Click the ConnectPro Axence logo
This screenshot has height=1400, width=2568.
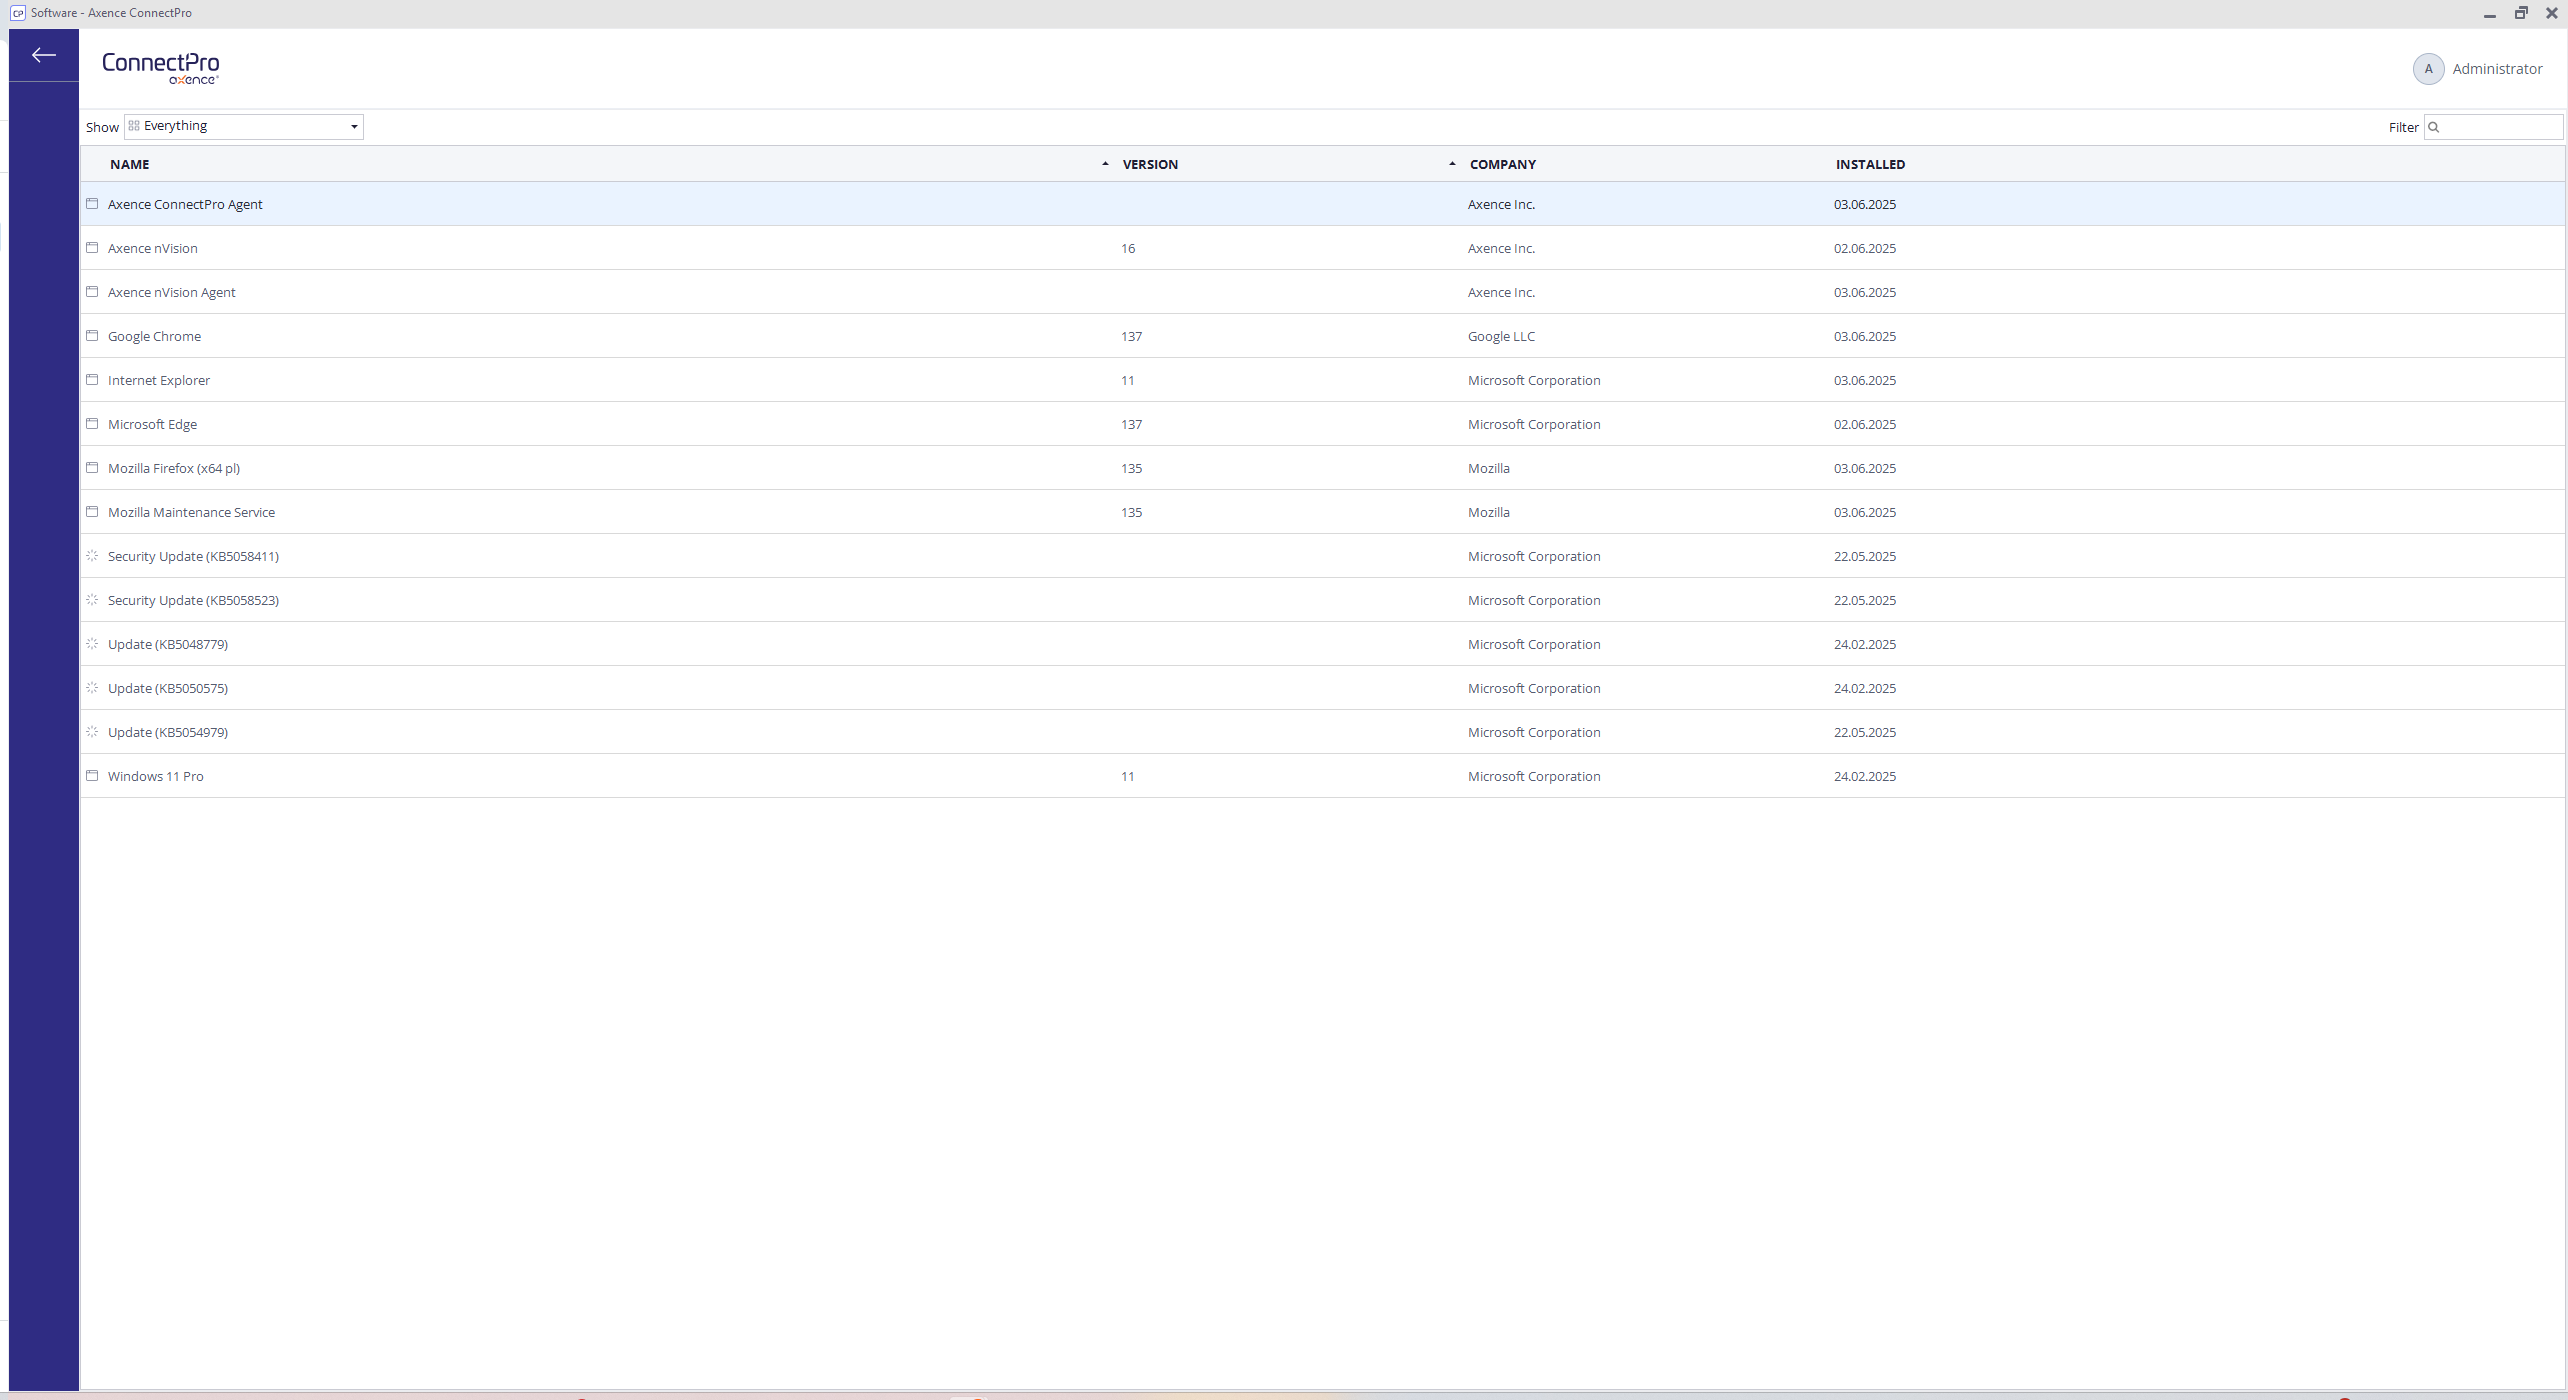[161, 68]
